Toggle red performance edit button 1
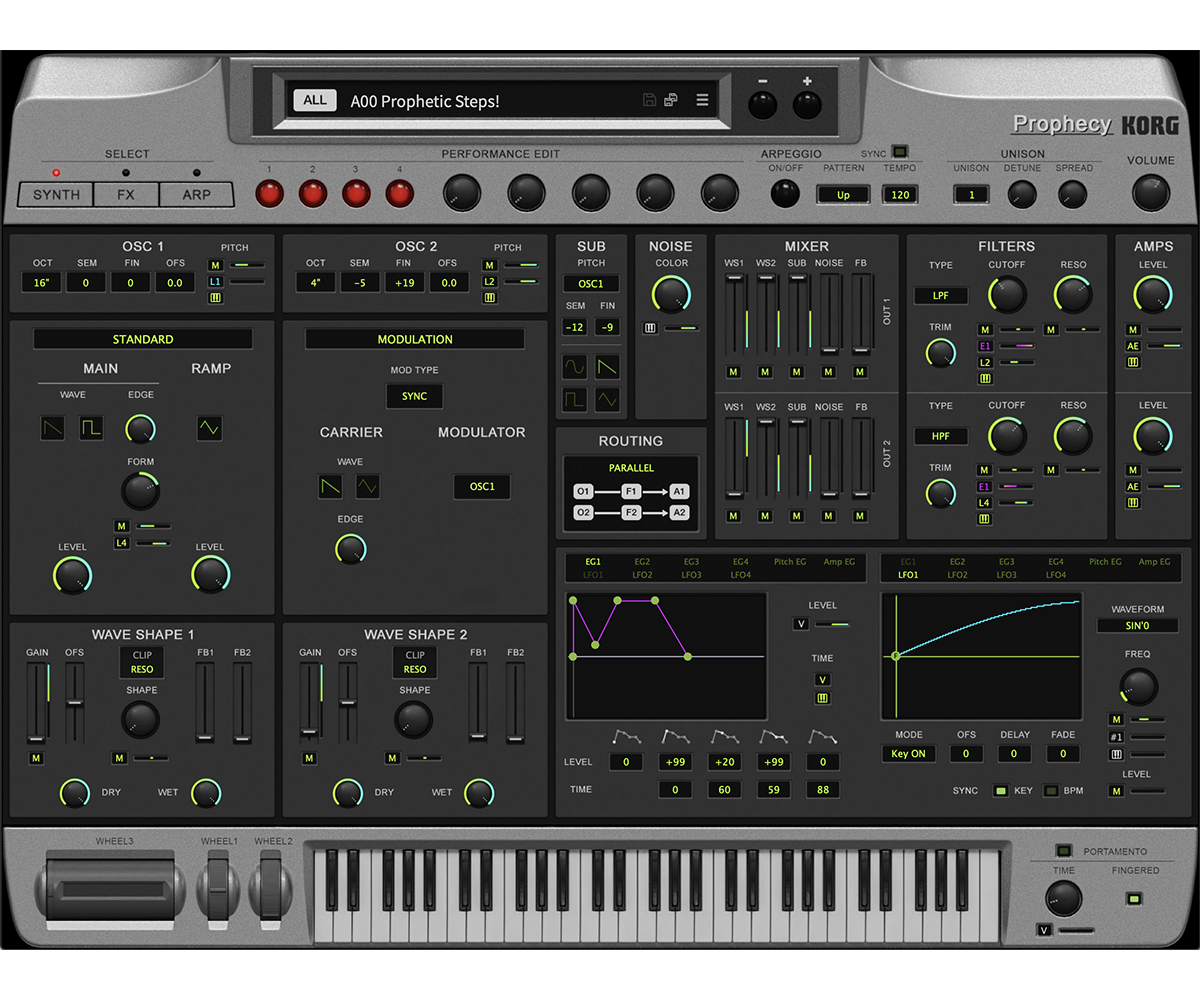This screenshot has width=1200, height=1000. (x=270, y=193)
